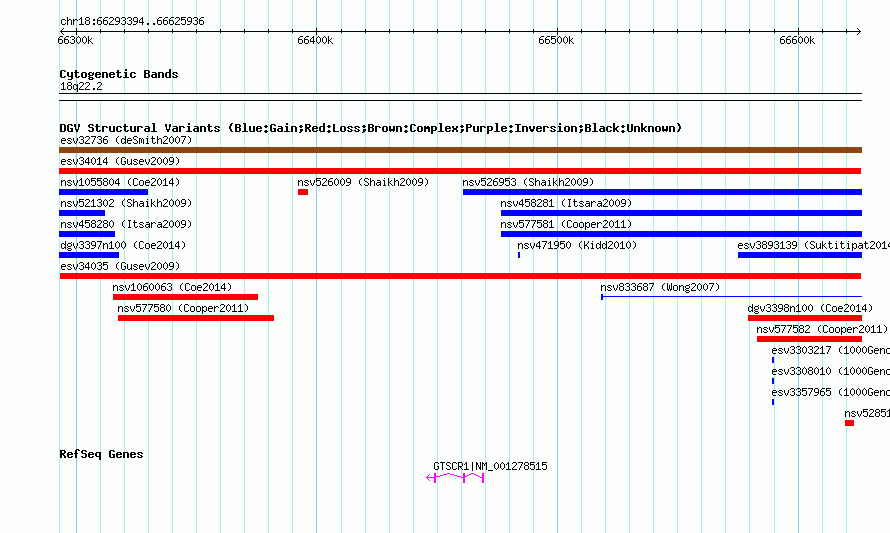Select the nsv577580 (Cooper2011) red bar
890x533 pixels.
pyautogui.click(x=196, y=318)
